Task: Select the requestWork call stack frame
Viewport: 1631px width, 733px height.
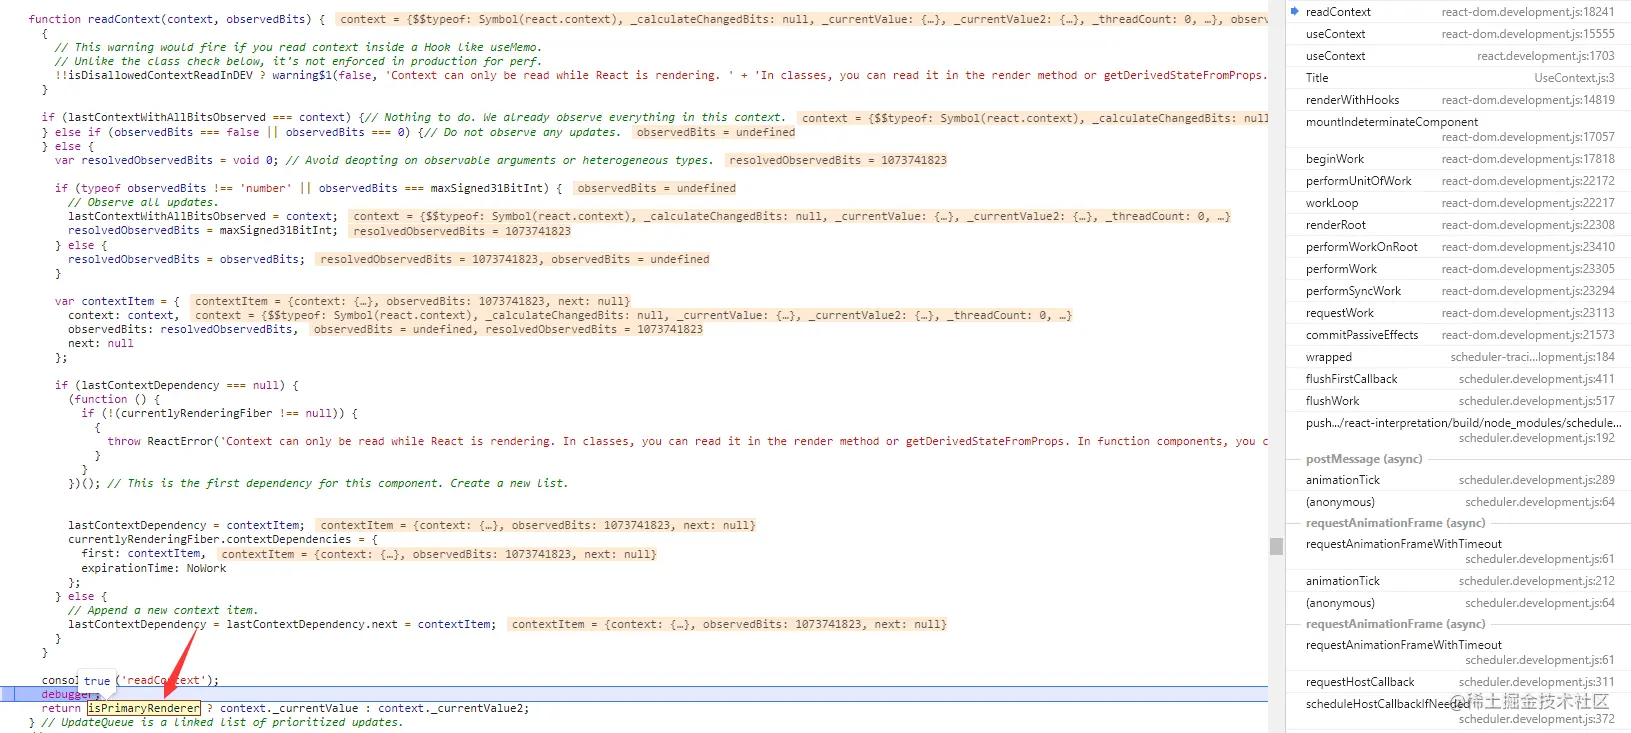Action: click(x=1458, y=313)
